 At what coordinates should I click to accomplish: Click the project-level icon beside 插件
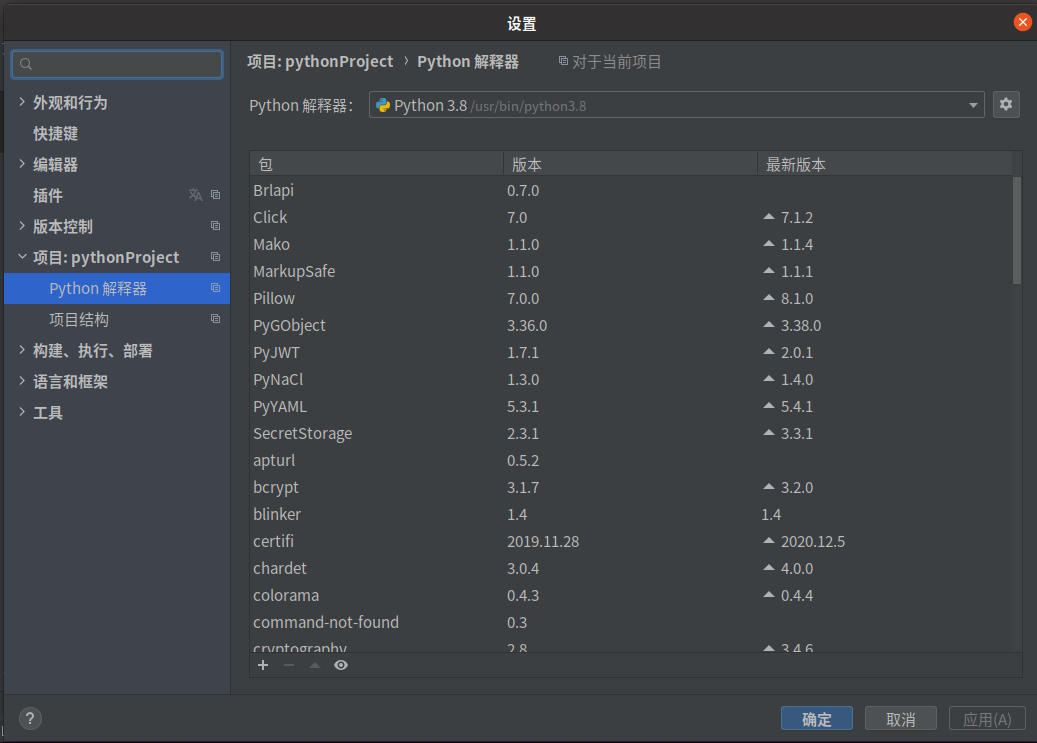pyautogui.click(x=215, y=195)
